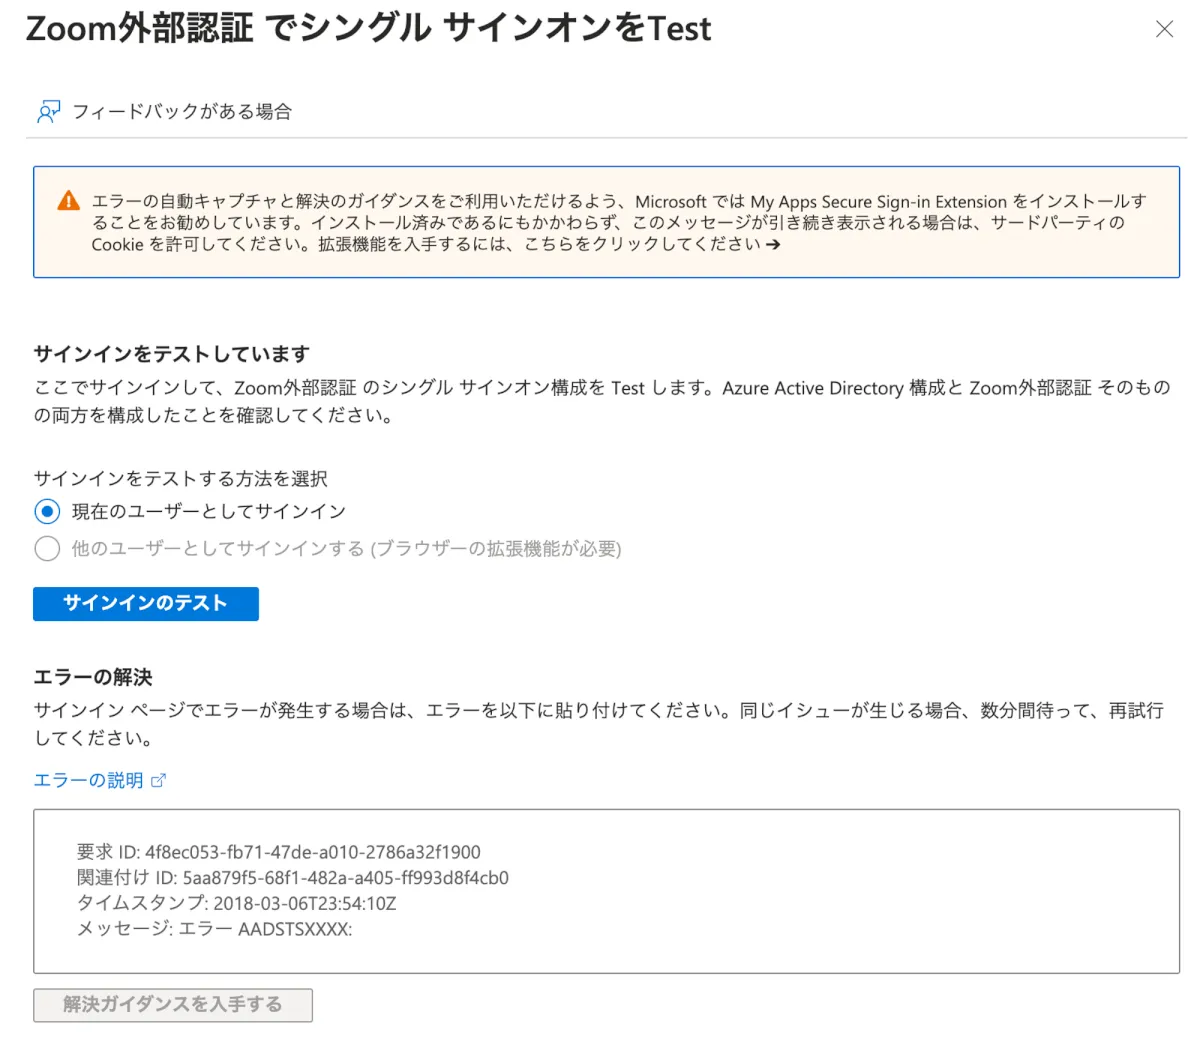1200x1045 pixels.
Task: Click the サインインをテストする方法を選択 label
Action: 181,479
